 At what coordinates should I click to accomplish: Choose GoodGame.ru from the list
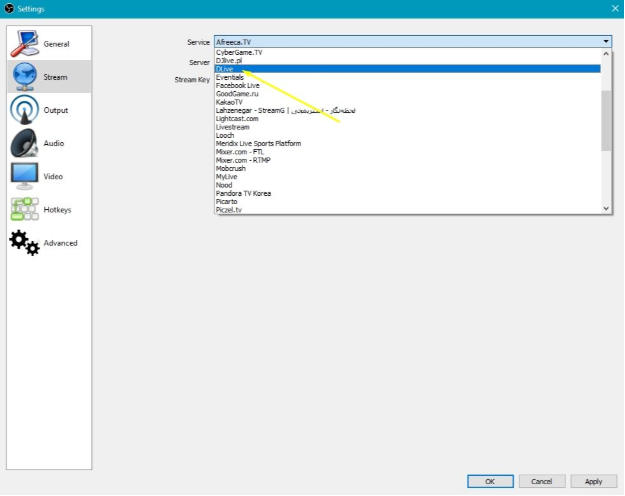(407, 94)
